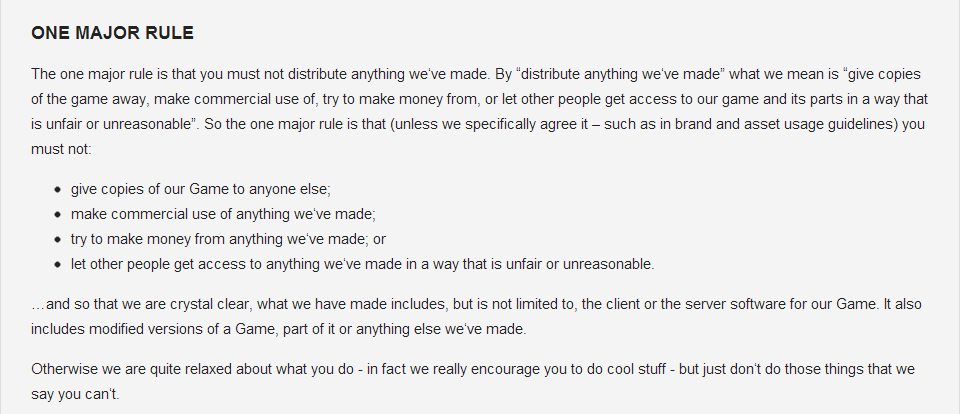Click the final line 'say you can't.'
Screen dimensions: 972x414
(x=75, y=394)
